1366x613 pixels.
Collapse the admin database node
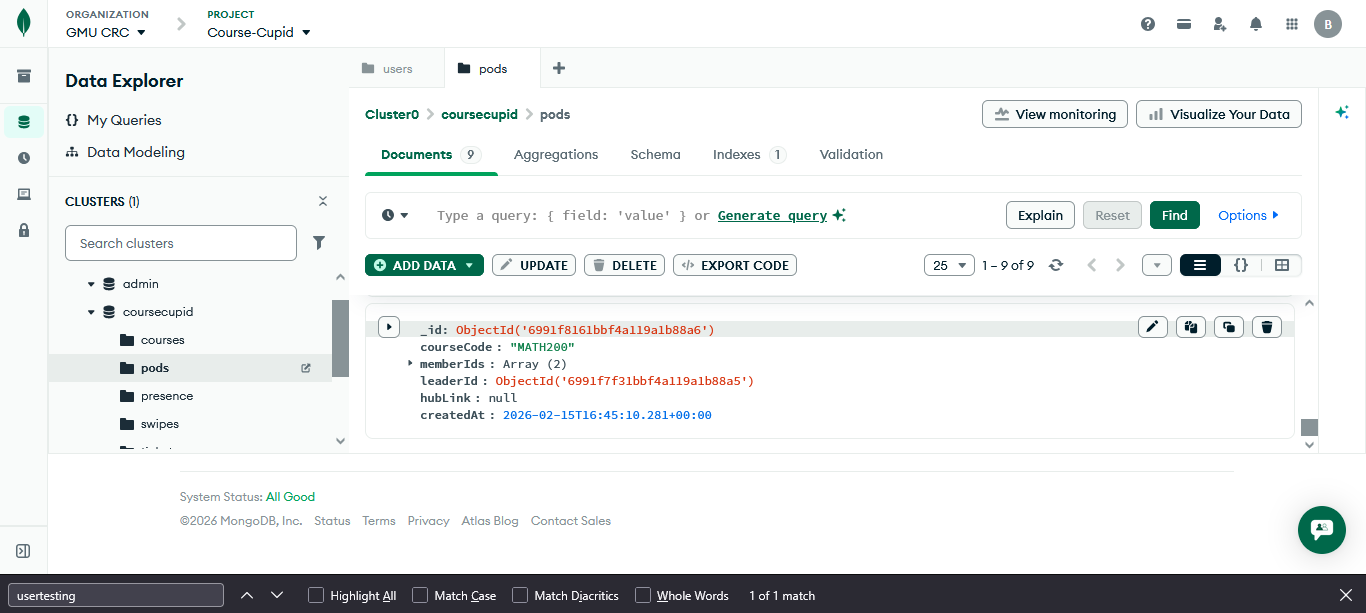pyautogui.click(x=92, y=284)
